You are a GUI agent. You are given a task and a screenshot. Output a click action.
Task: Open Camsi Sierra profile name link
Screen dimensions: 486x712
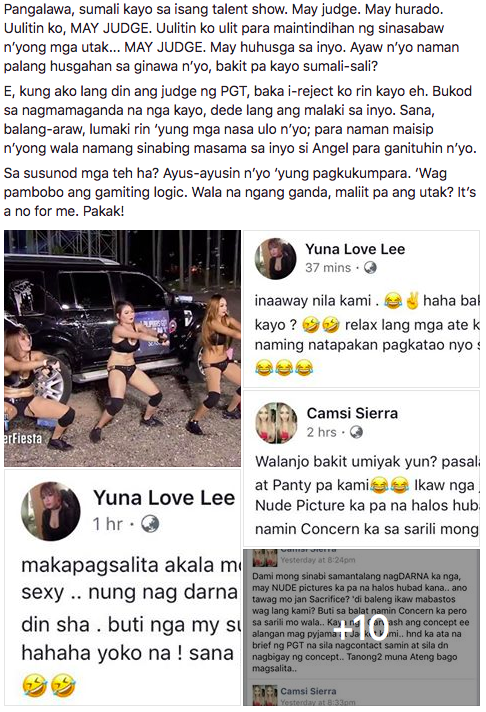coord(352,413)
